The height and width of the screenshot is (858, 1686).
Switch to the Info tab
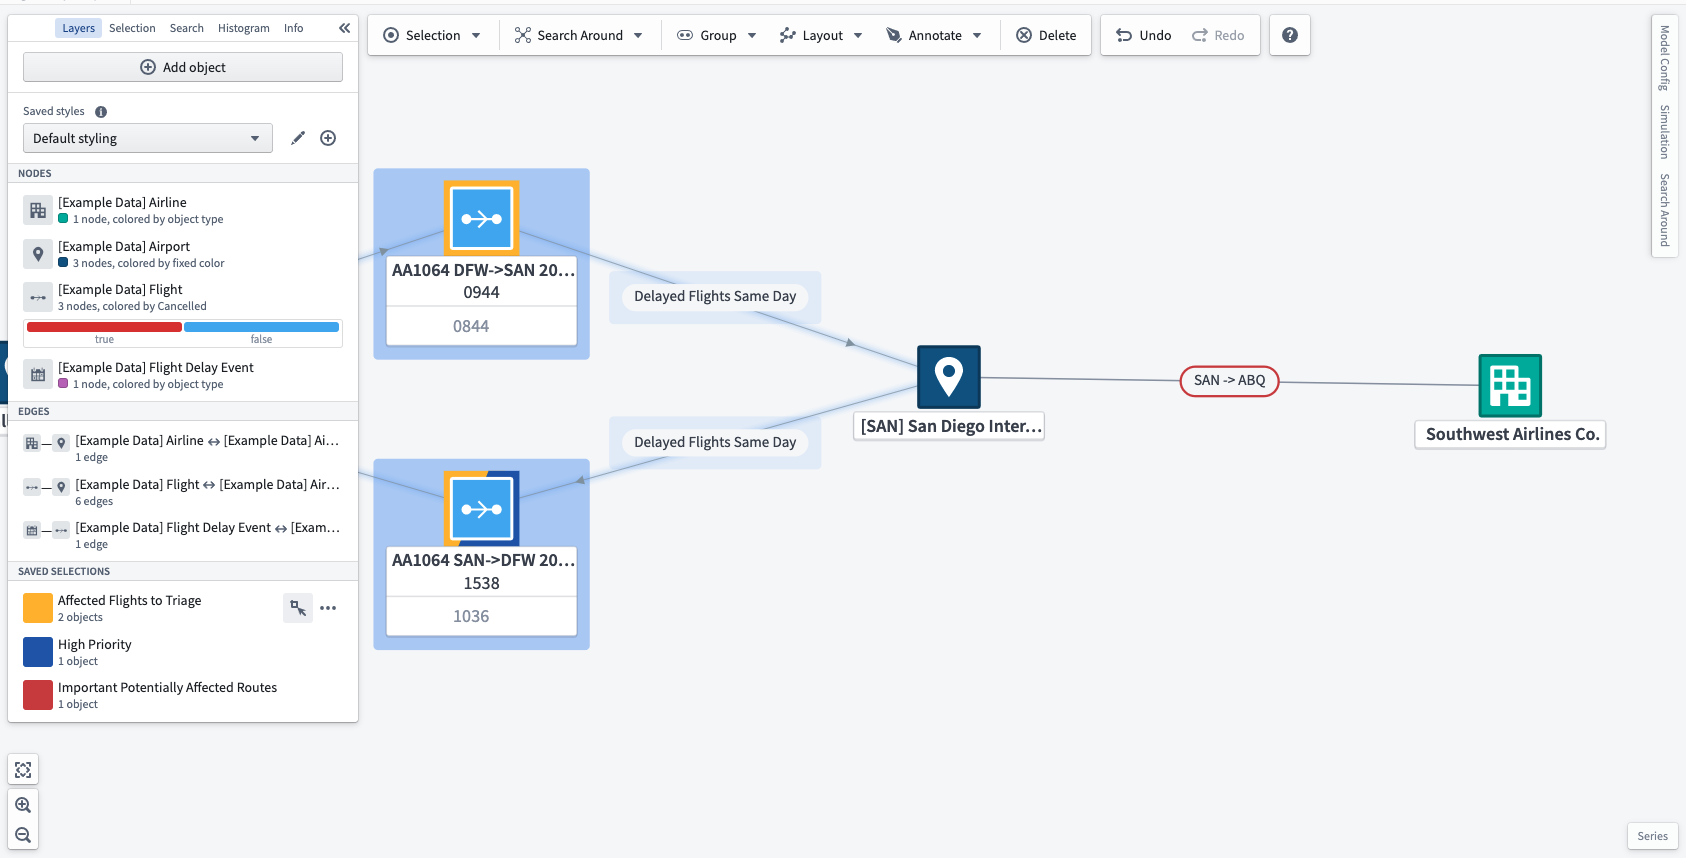click(293, 28)
